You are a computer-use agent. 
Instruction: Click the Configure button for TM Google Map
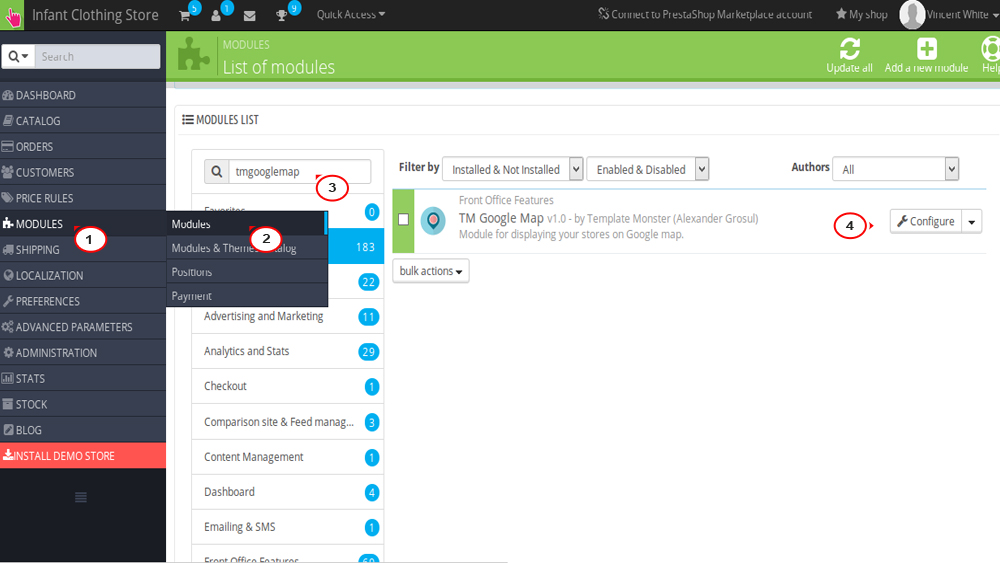pyautogui.click(x=926, y=222)
